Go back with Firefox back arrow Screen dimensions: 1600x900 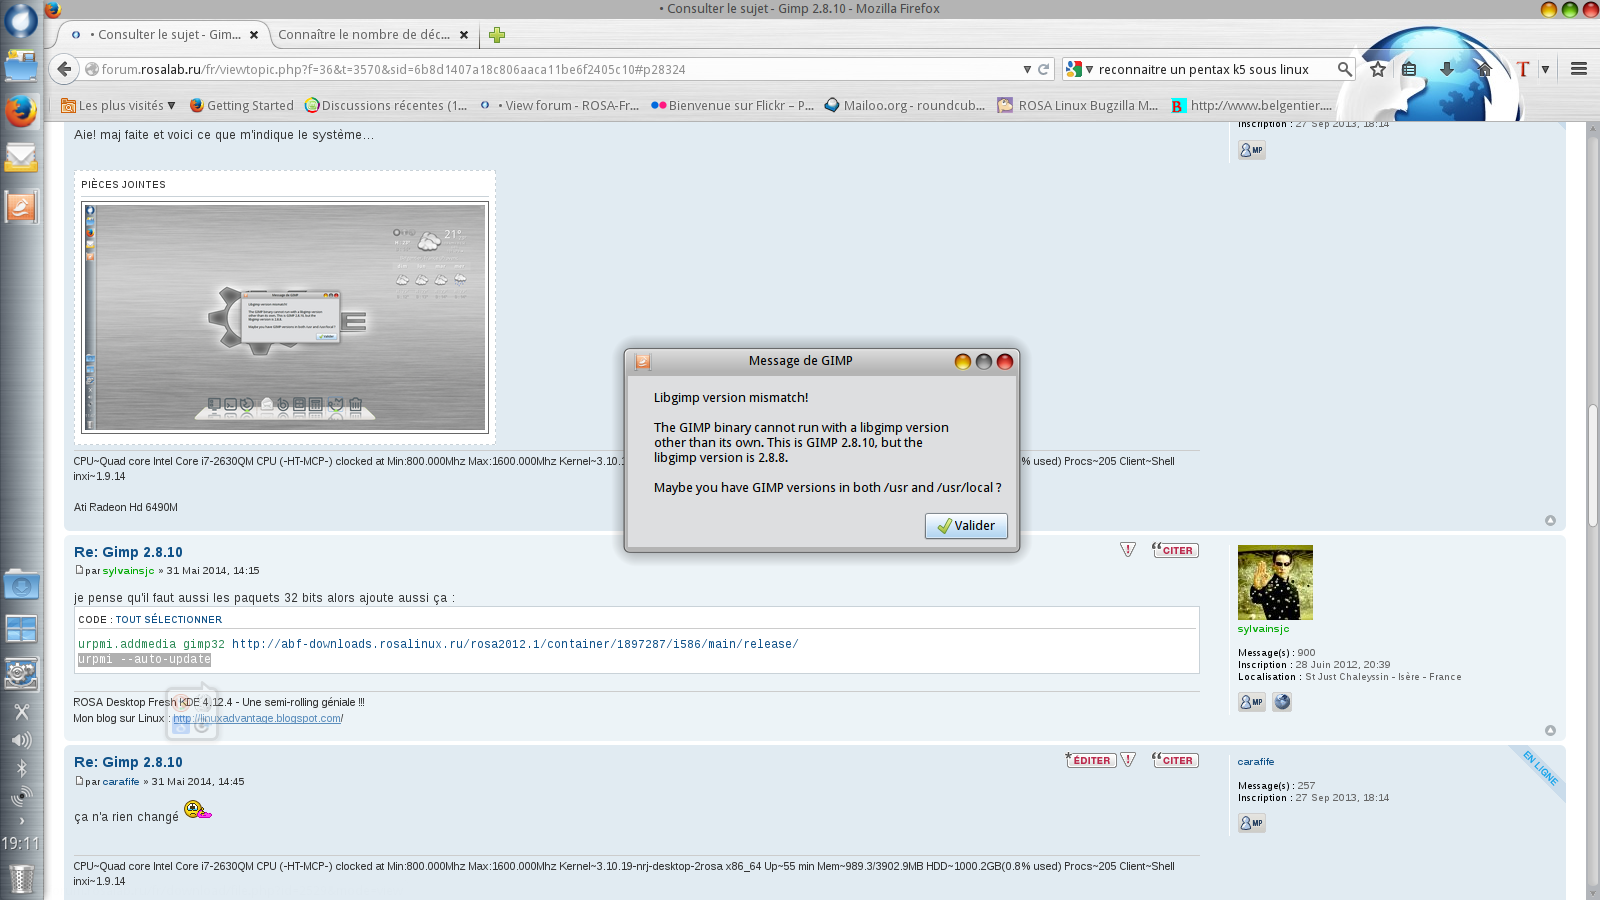pos(64,69)
